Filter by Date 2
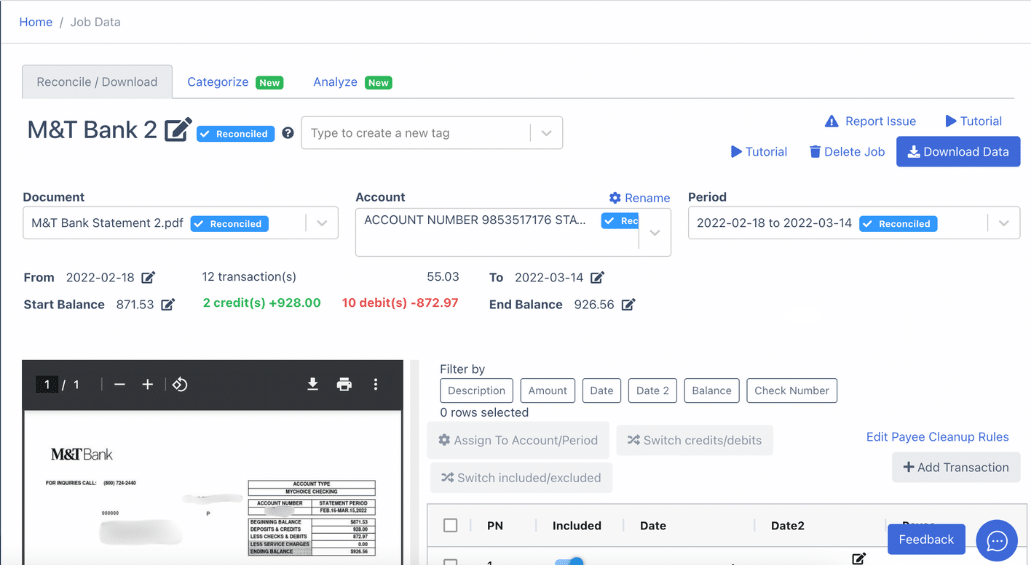 pyautogui.click(x=652, y=390)
